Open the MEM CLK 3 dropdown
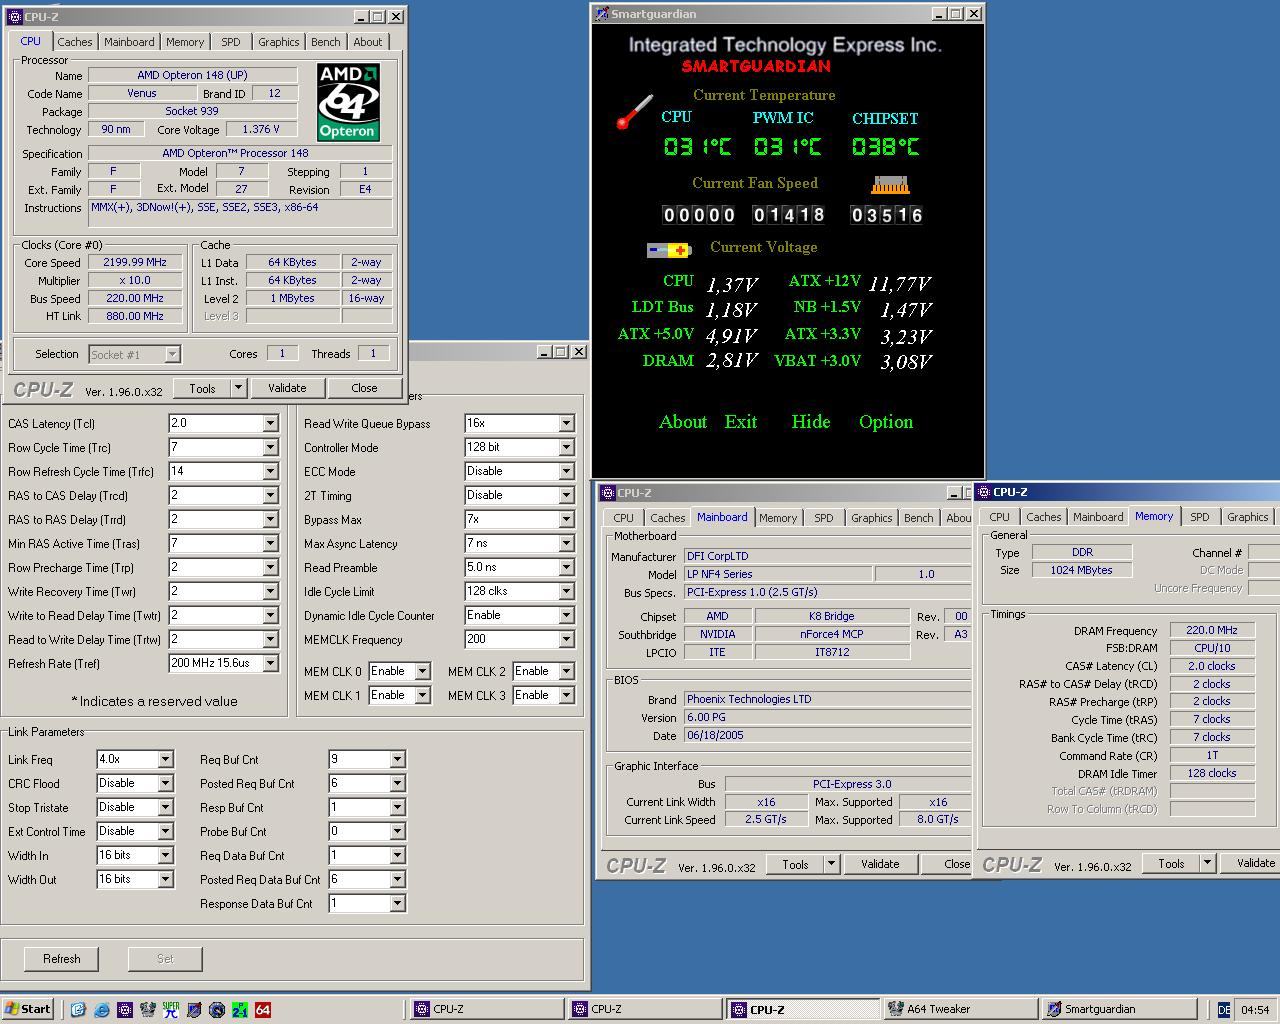The height and width of the screenshot is (1024, 1280). click(566, 695)
